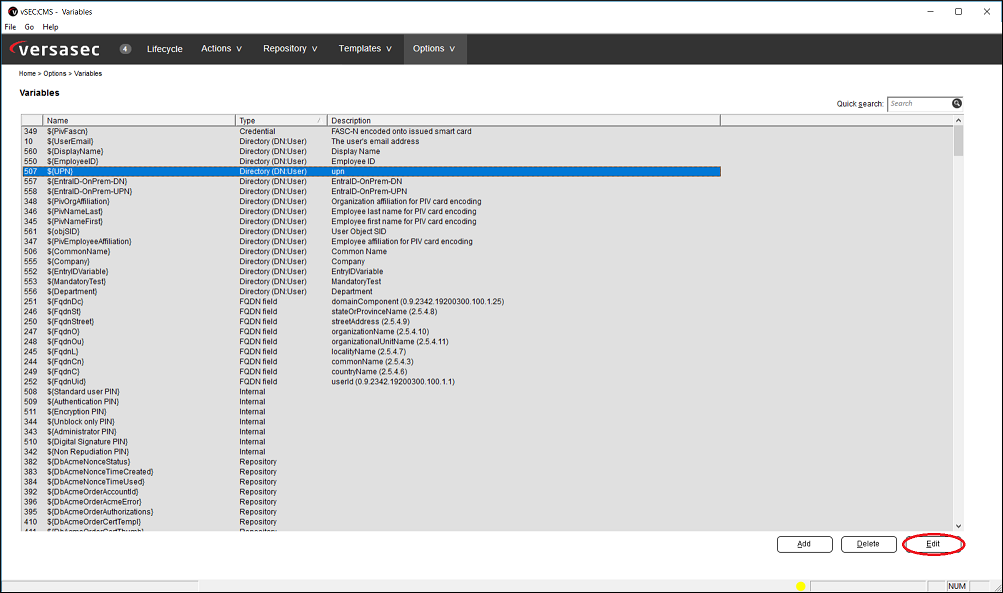Image resolution: width=1003 pixels, height=593 pixels.
Task: Open the Options dropdown menu
Action: (x=434, y=48)
